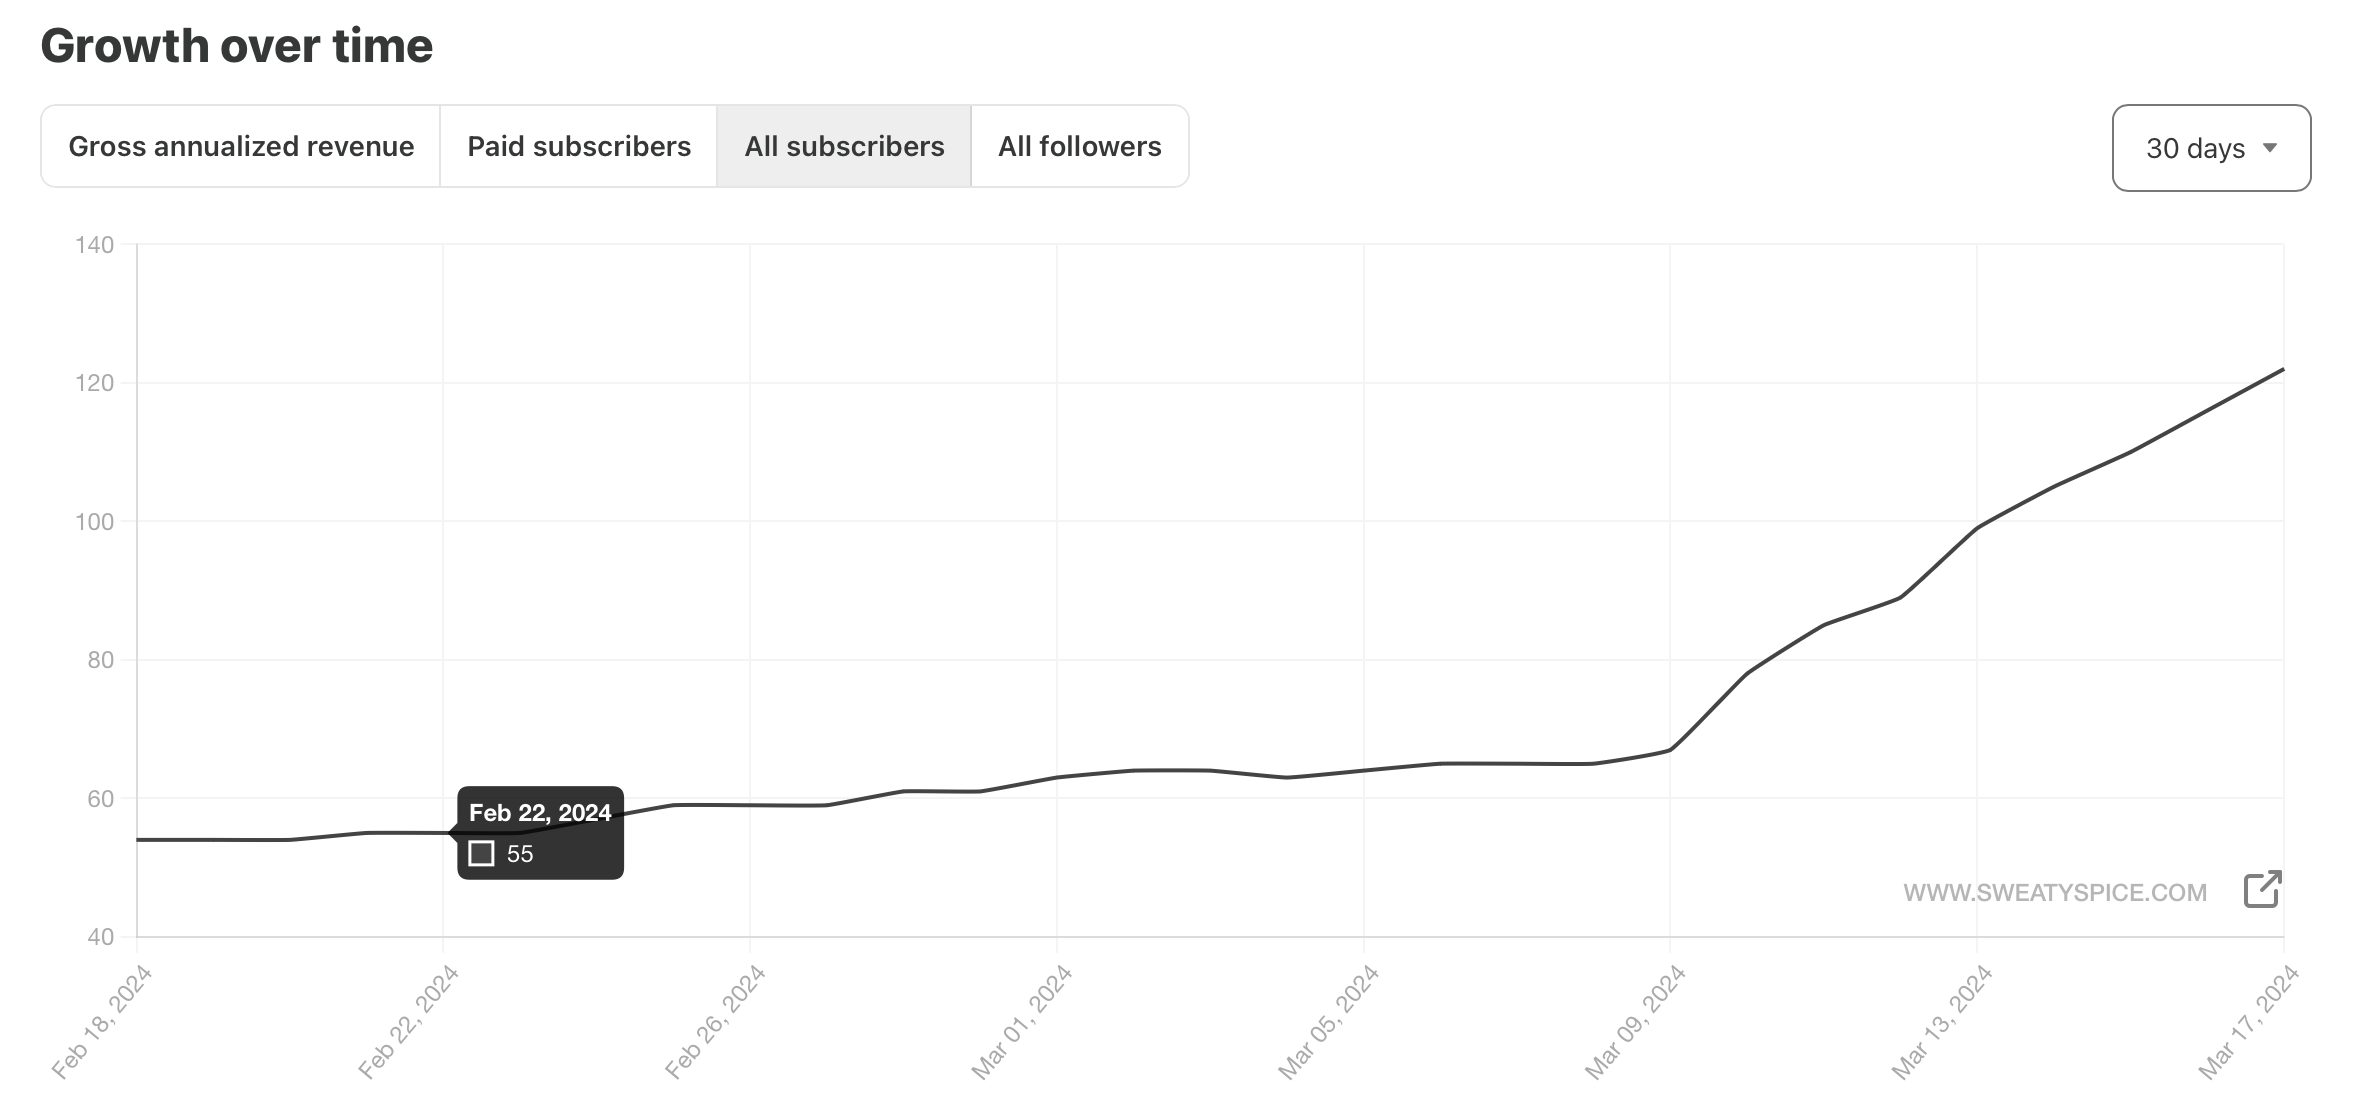
Task: Click the white series square in tooltip
Action: click(x=481, y=854)
